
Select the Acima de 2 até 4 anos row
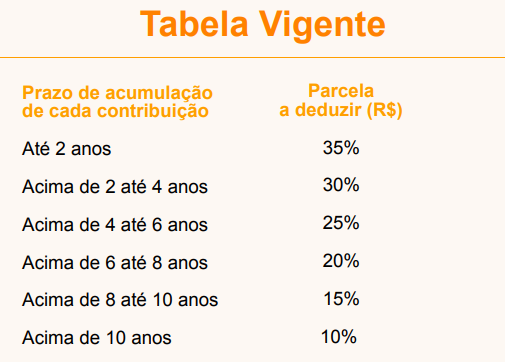(115, 187)
